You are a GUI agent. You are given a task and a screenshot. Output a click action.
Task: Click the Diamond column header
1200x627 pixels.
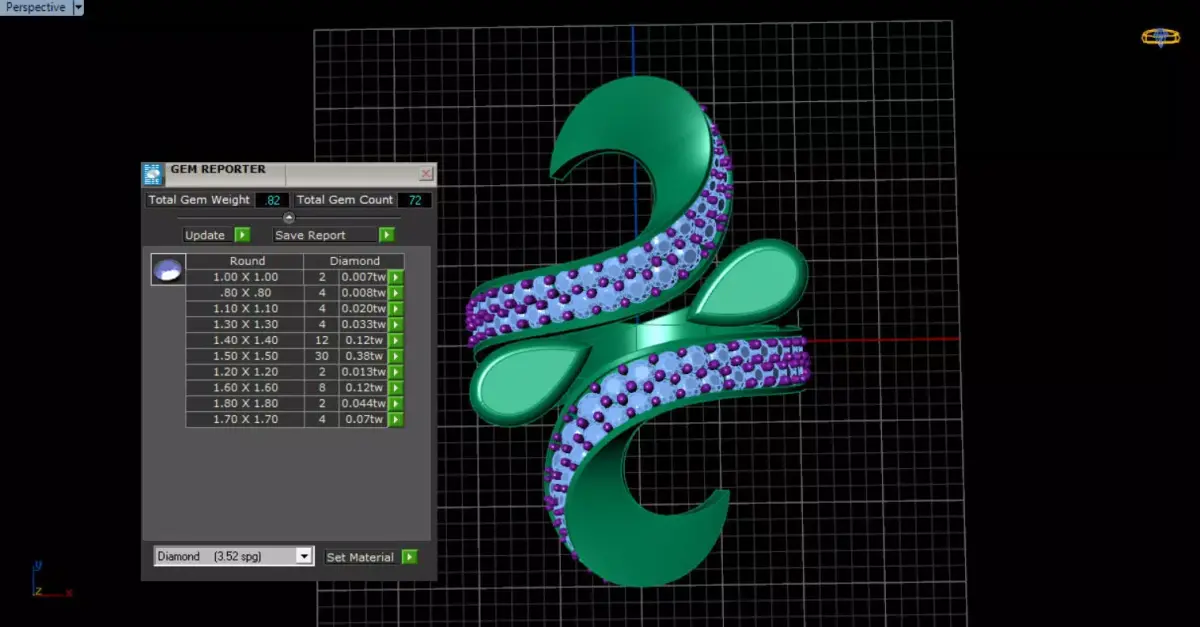(355, 261)
